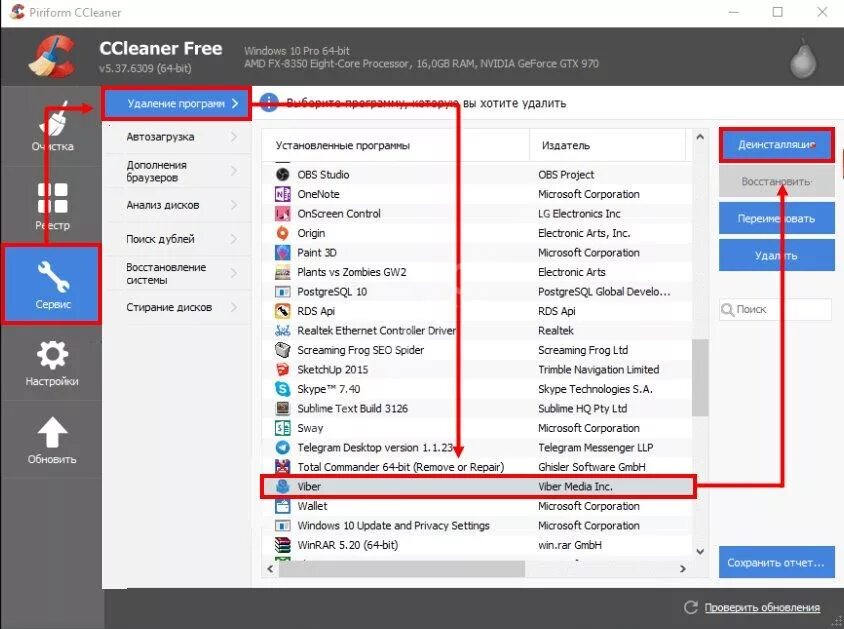Sort by Издатель column header
844x629 pixels.
click(x=608, y=145)
